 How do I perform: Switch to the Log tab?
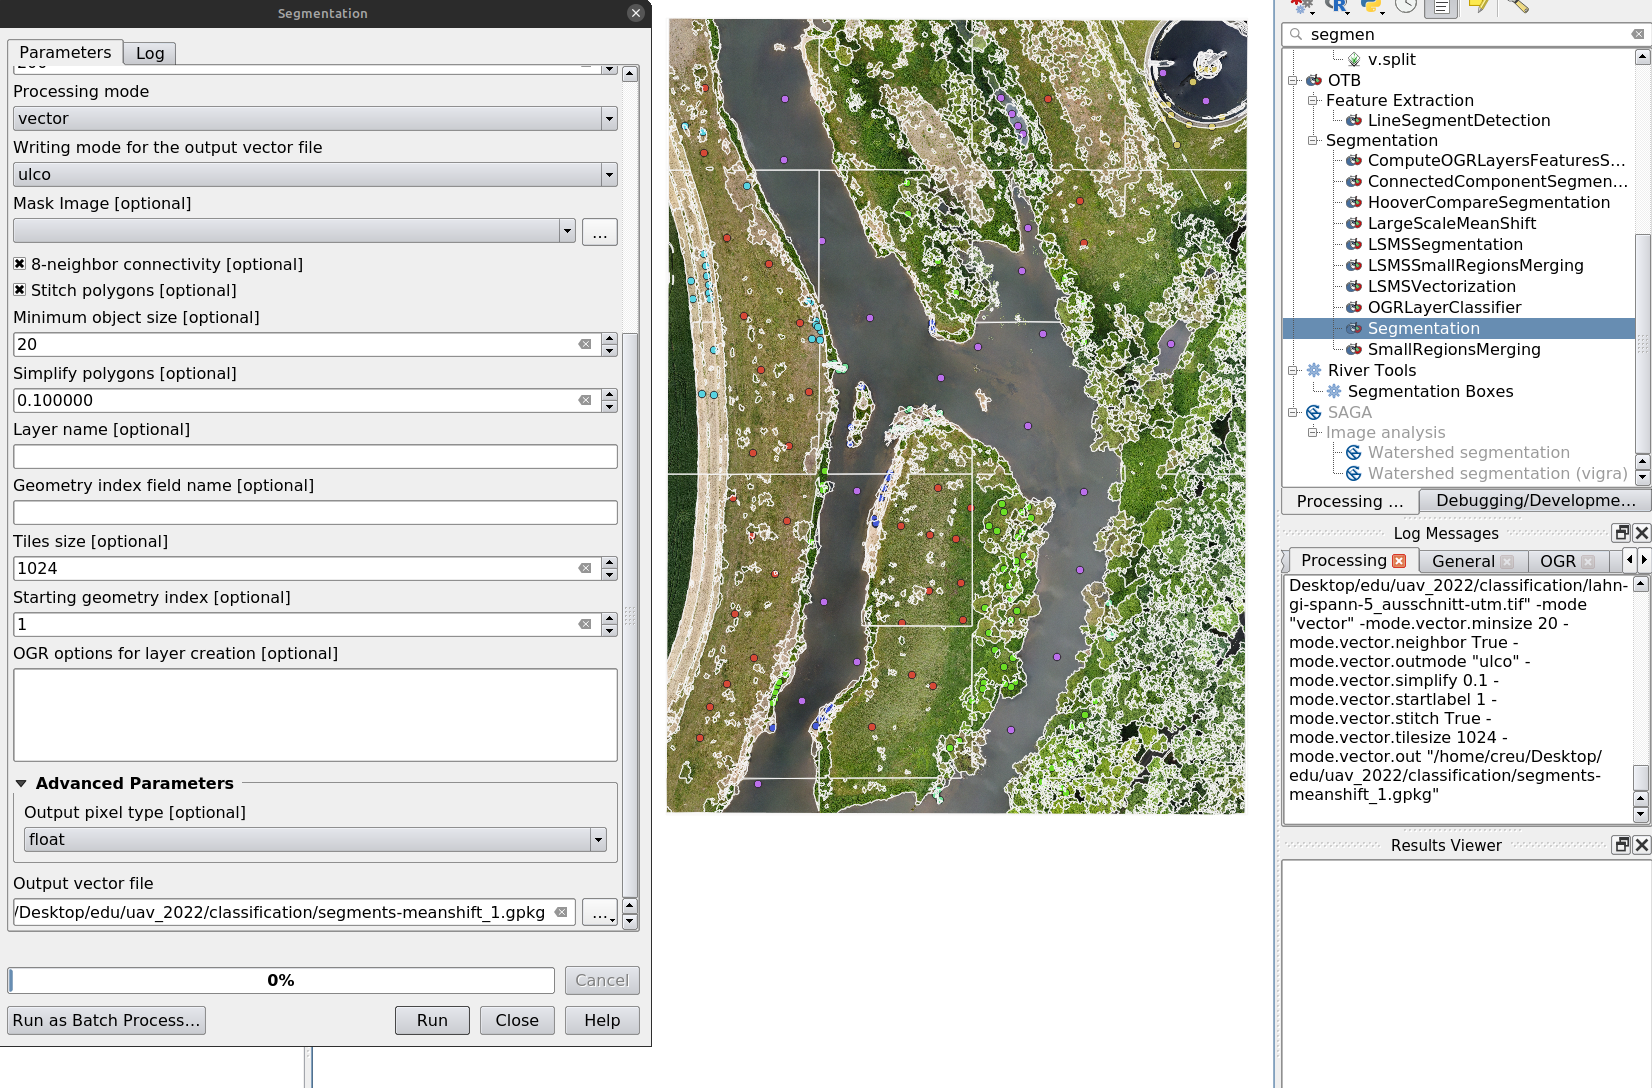click(150, 53)
